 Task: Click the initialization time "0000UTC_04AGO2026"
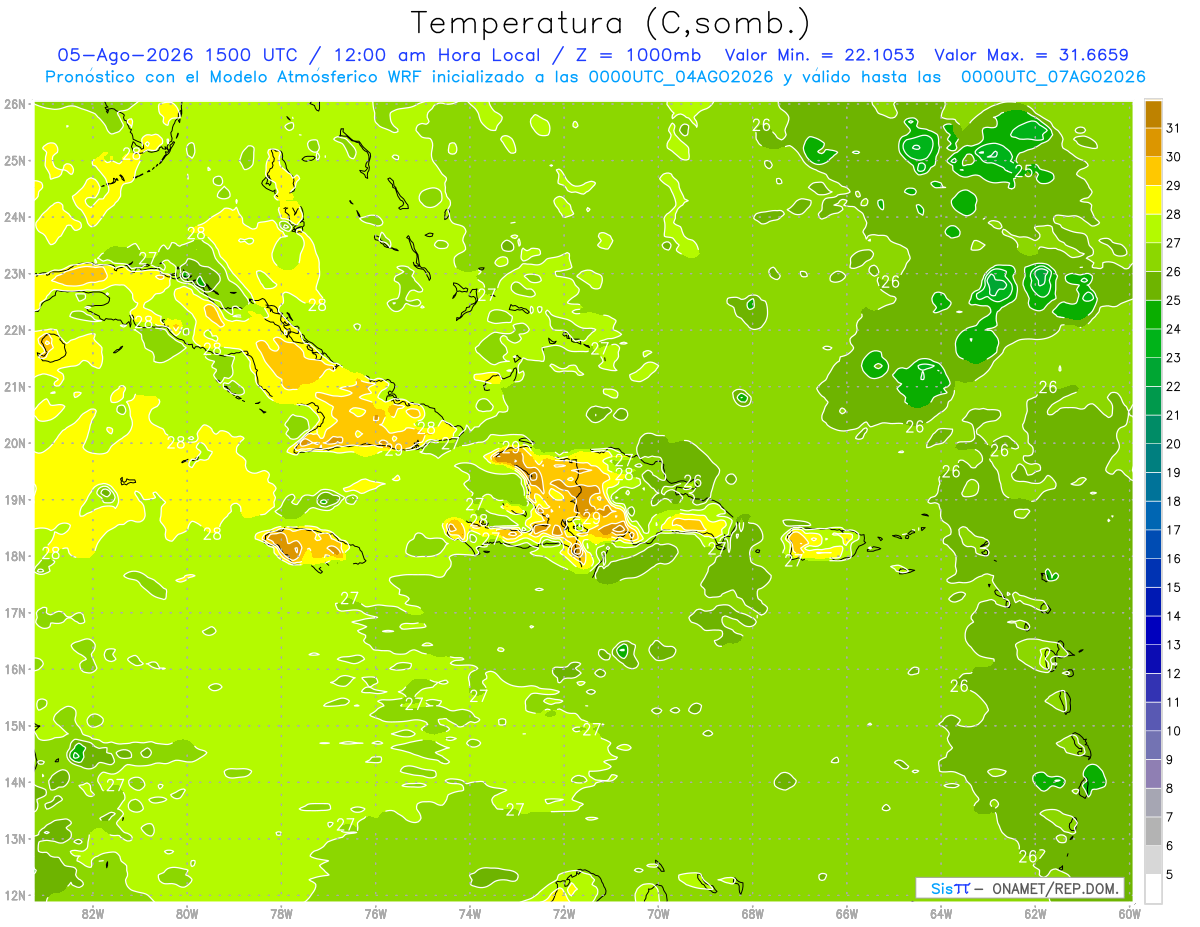[681, 77]
